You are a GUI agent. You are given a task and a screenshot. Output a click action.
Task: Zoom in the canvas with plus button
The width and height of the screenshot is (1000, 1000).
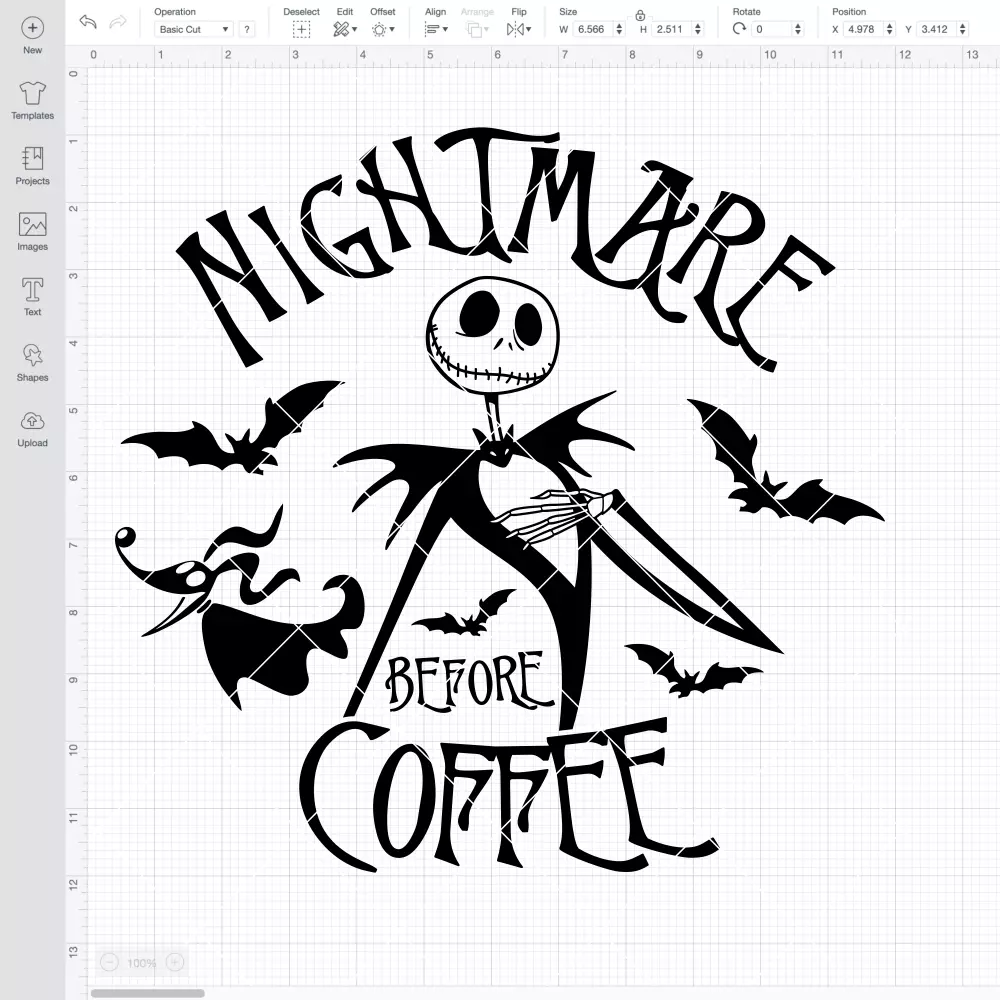click(x=175, y=962)
